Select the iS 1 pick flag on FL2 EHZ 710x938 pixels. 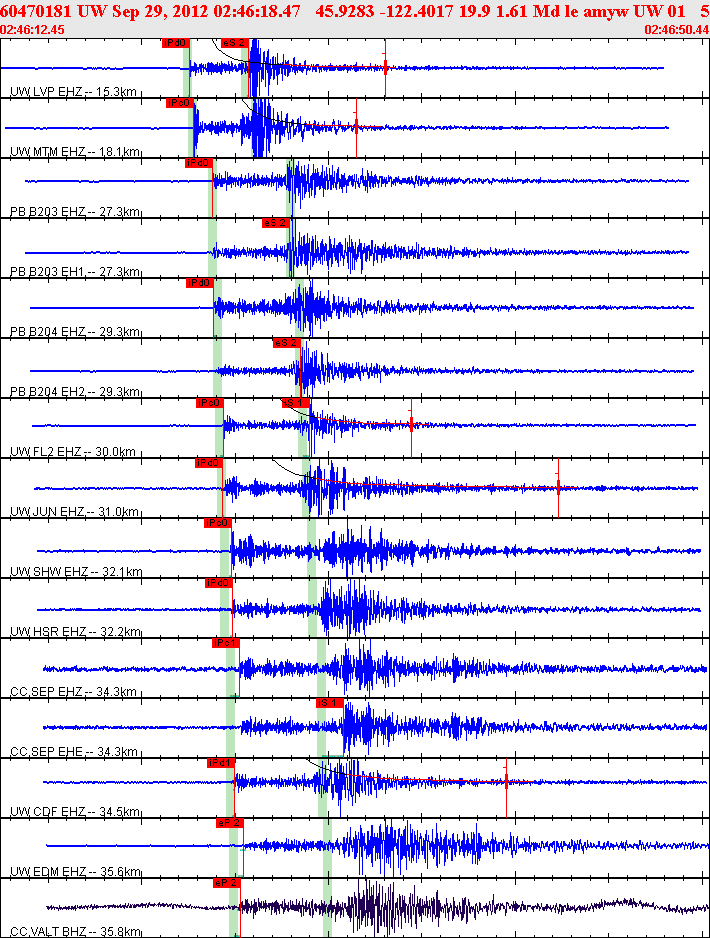click(296, 403)
